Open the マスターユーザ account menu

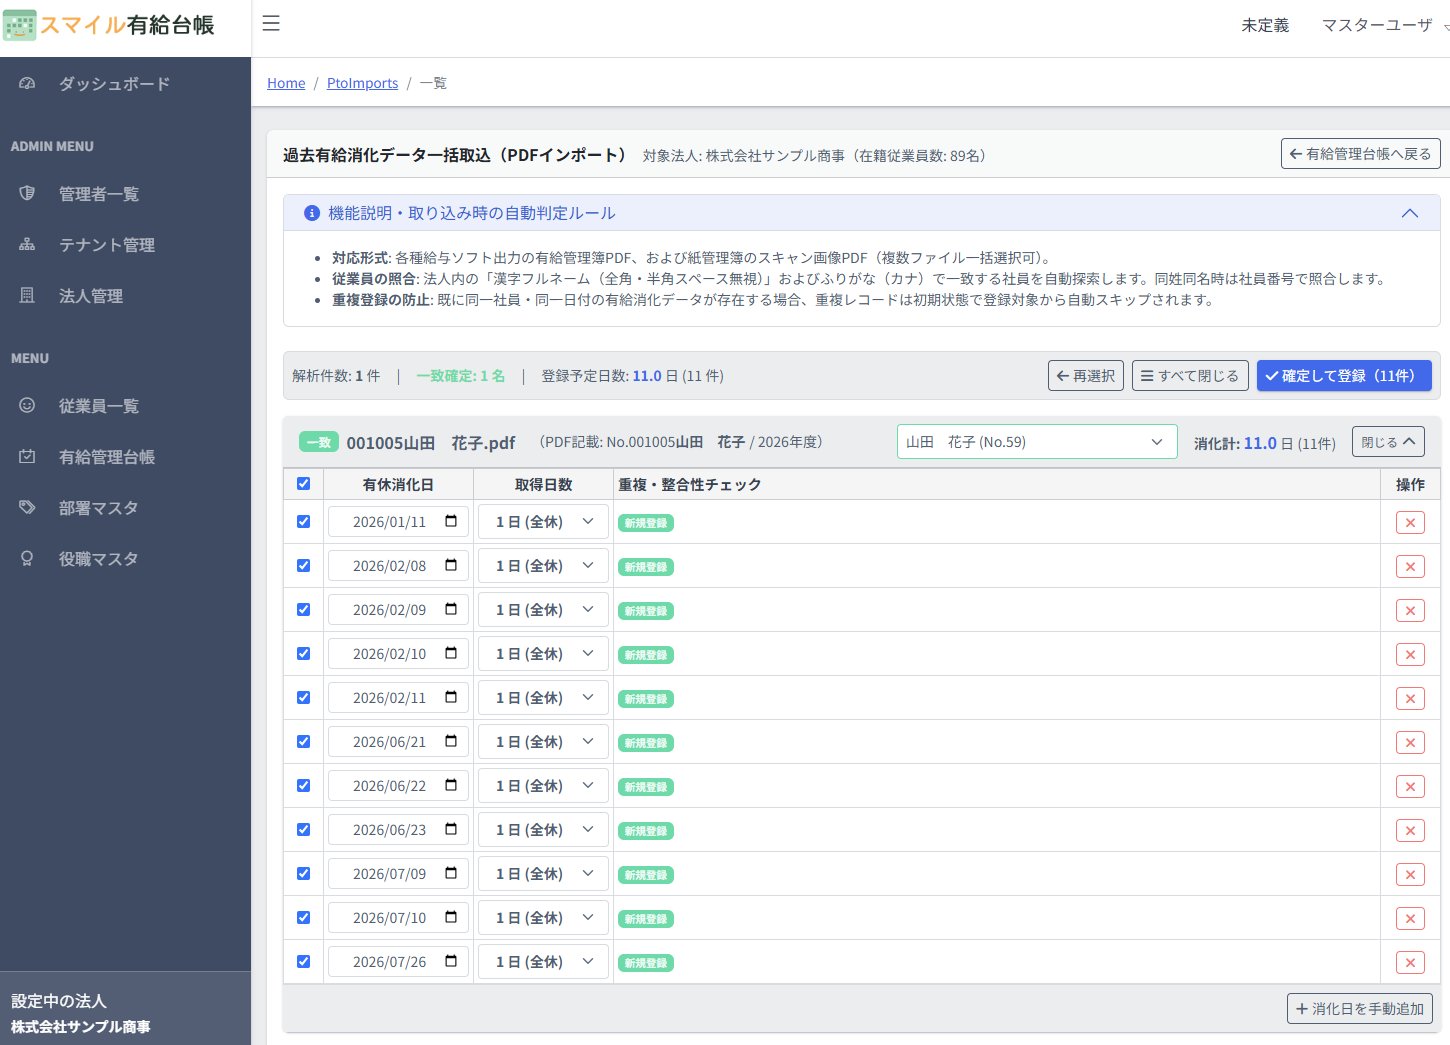click(1384, 25)
